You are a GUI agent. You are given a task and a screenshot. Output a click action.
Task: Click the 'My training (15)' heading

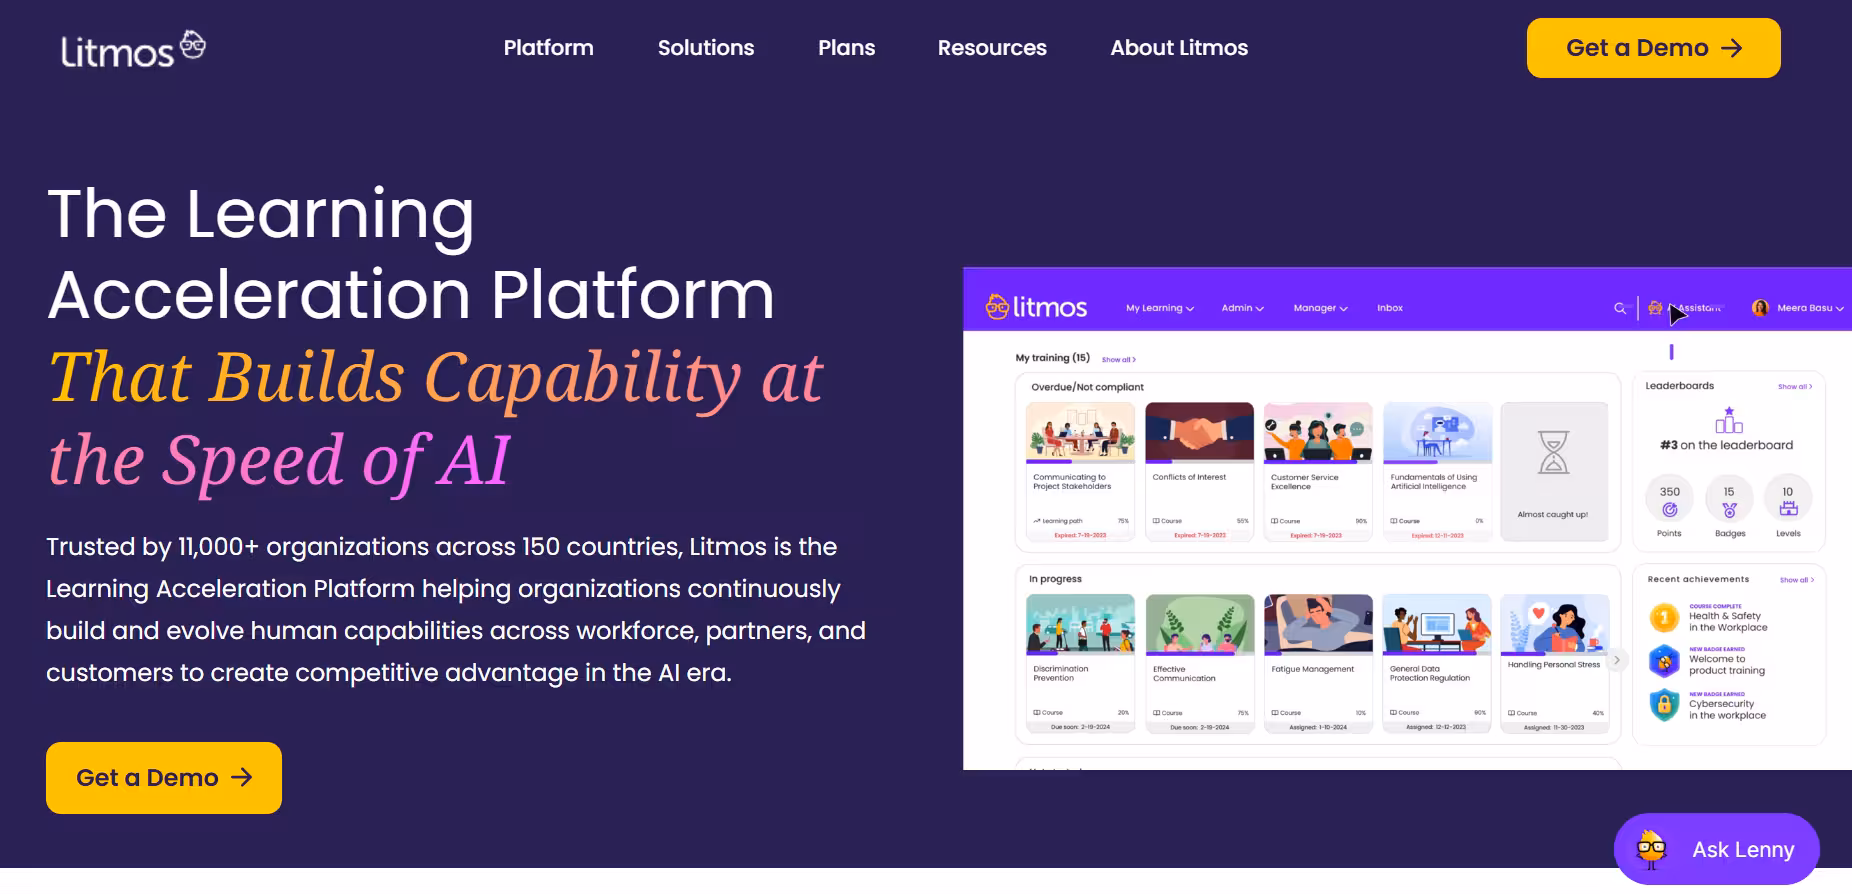tap(1053, 358)
